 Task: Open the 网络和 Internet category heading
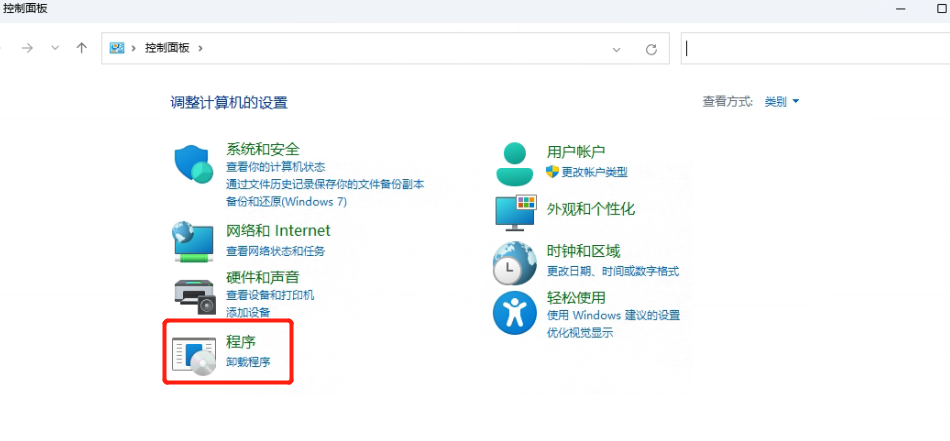tap(278, 231)
